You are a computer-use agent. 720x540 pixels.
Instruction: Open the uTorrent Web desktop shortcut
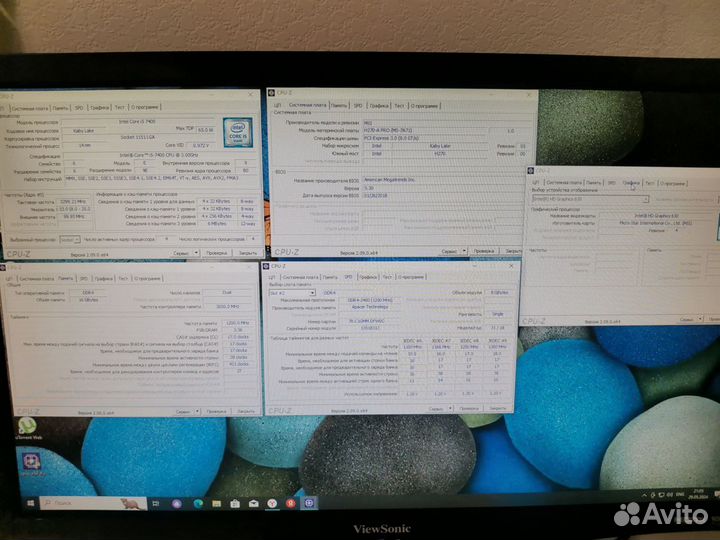(x=28, y=428)
